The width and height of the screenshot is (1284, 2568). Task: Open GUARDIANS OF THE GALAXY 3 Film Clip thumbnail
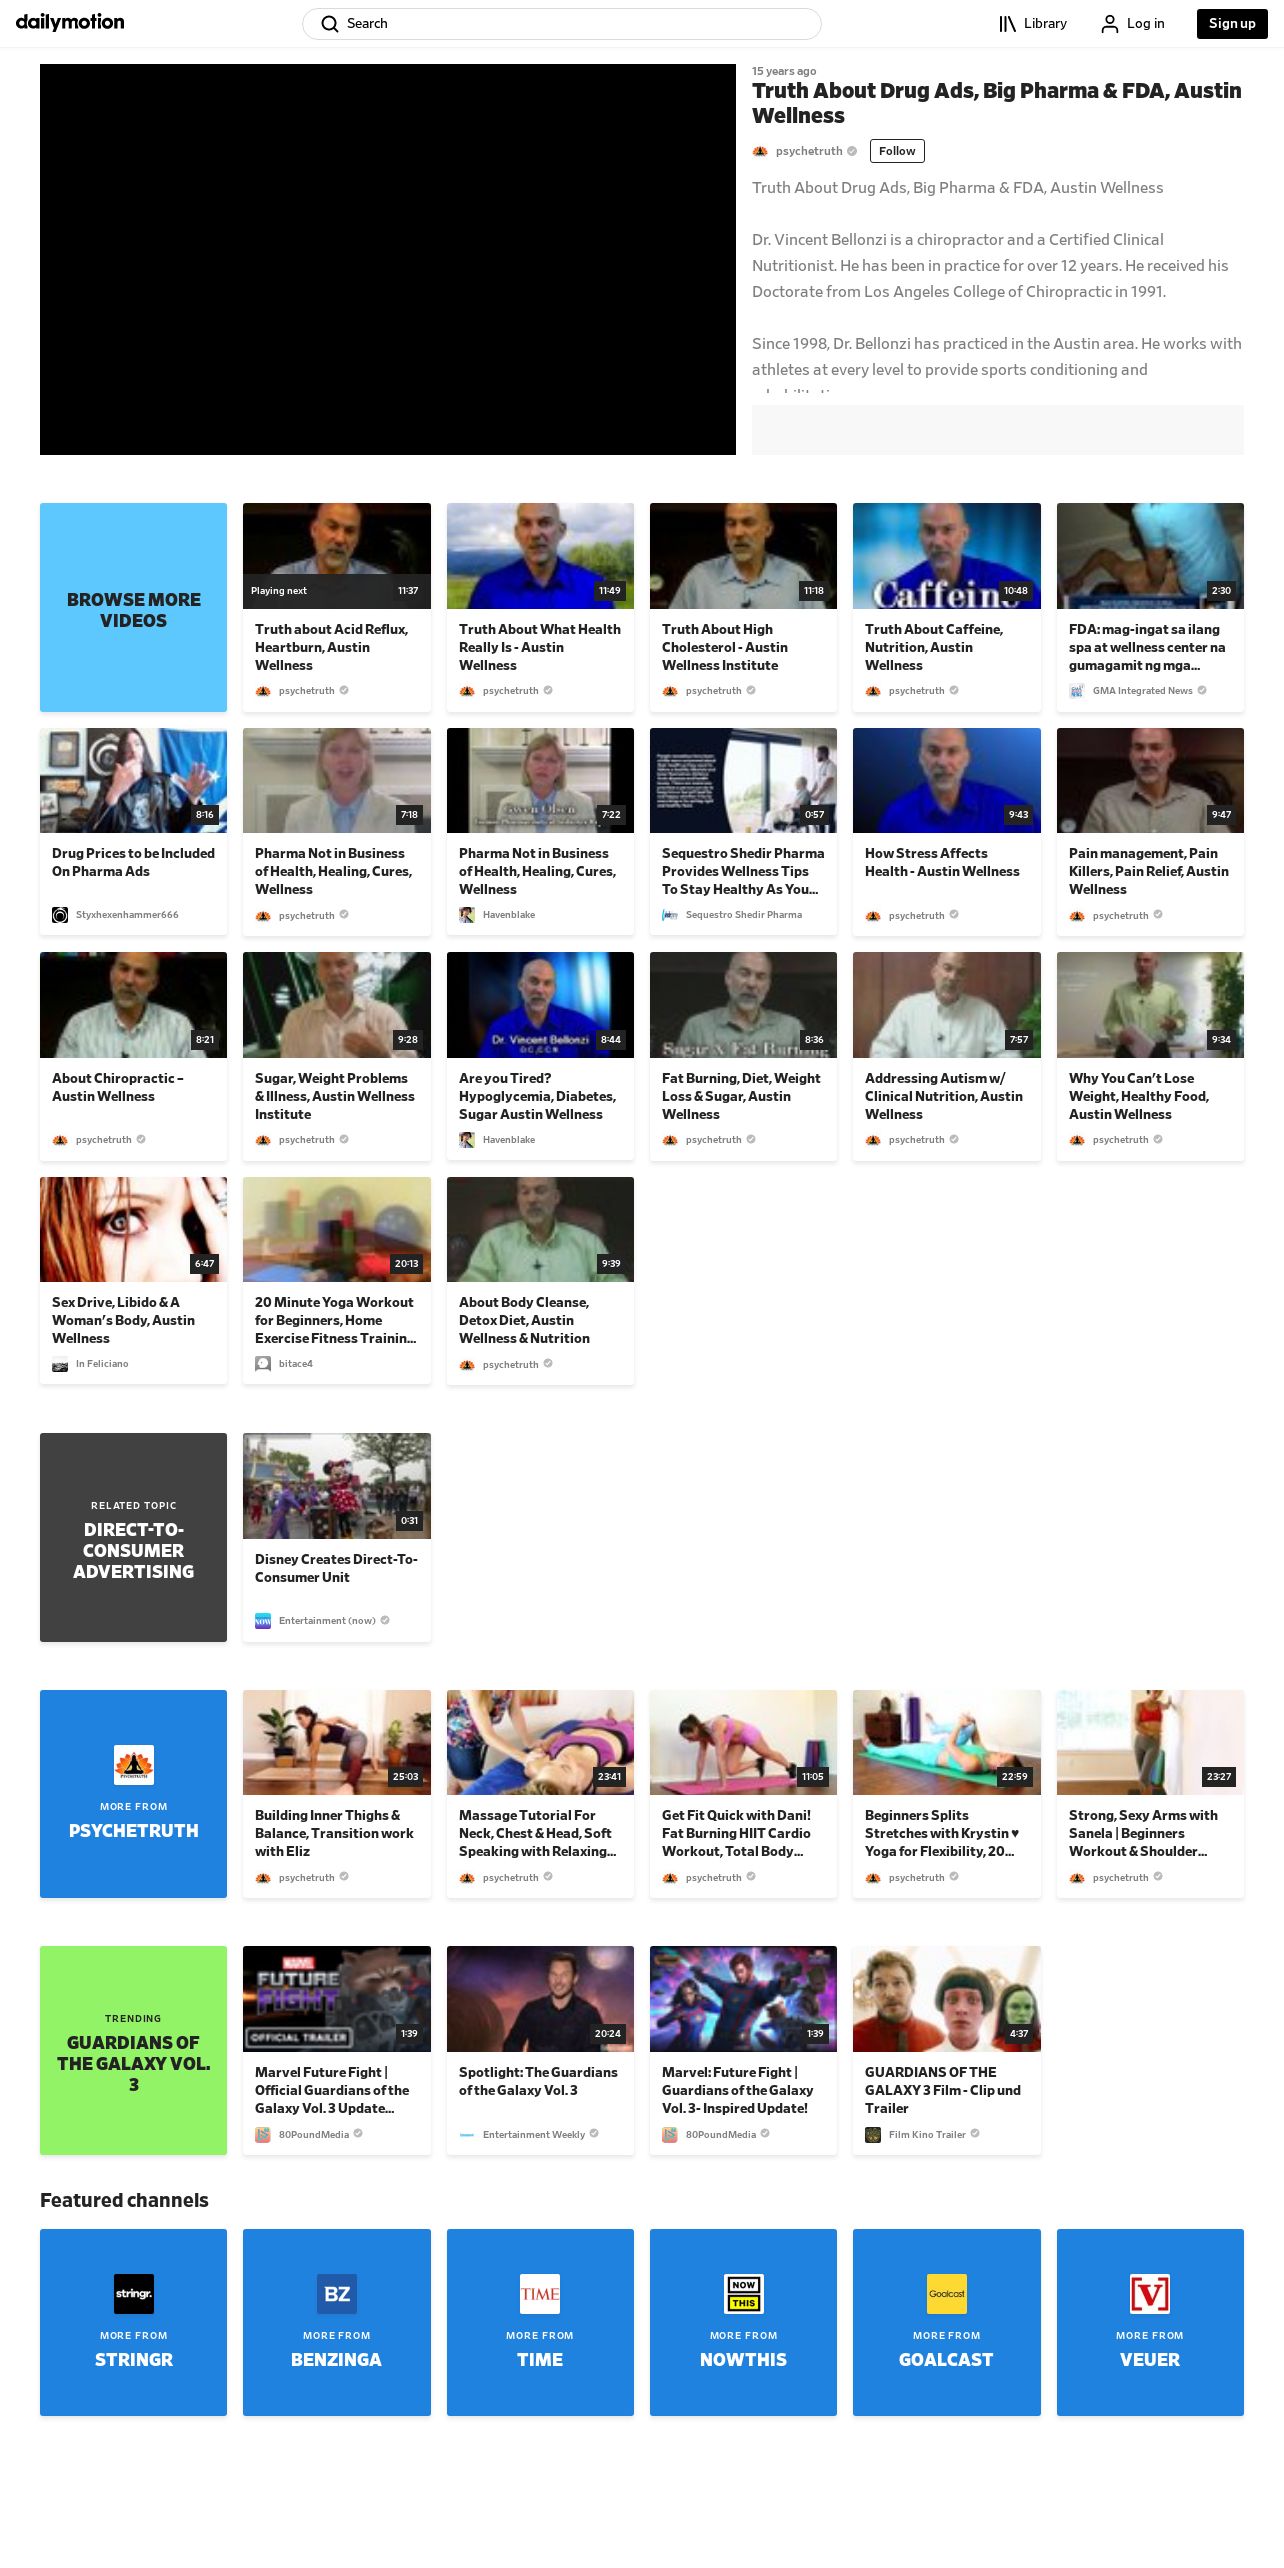[x=947, y=1999]
